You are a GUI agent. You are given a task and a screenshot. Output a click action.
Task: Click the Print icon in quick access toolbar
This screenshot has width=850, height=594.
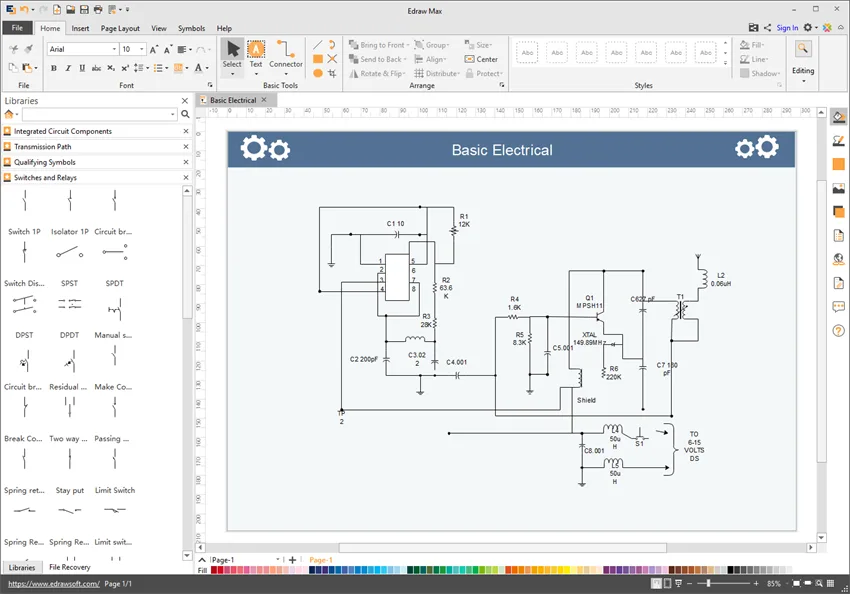pyautogui.click(x=98, y=9)
